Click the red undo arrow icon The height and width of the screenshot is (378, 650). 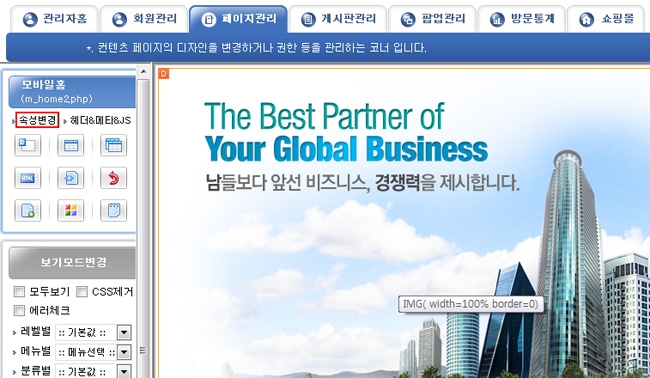tap(114, 178)
